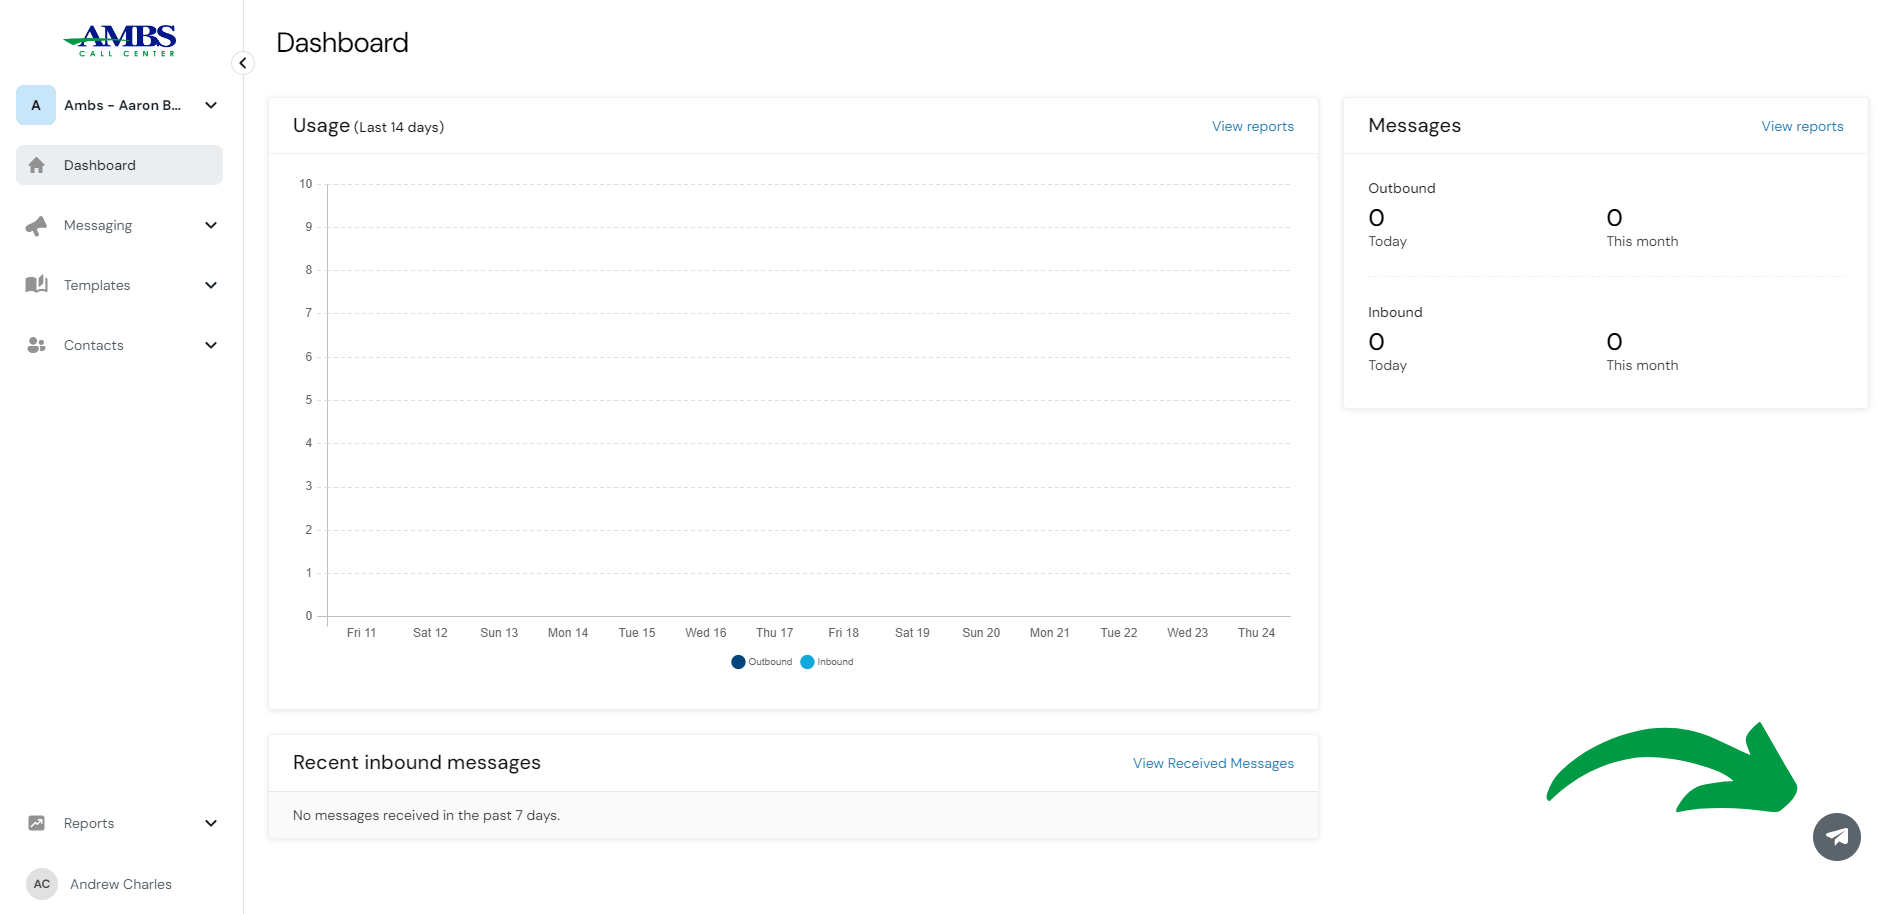Toggle Inbound series in chart legend

tap(827, 662)
